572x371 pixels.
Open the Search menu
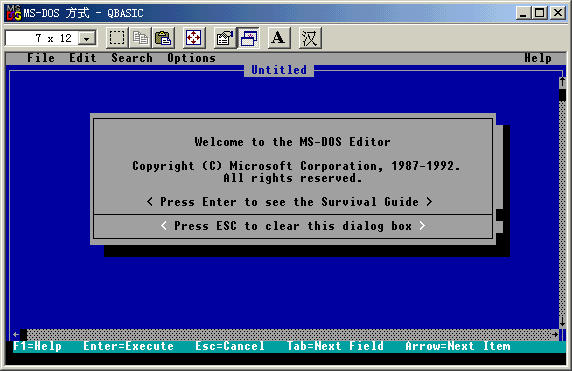pos(132,58)
